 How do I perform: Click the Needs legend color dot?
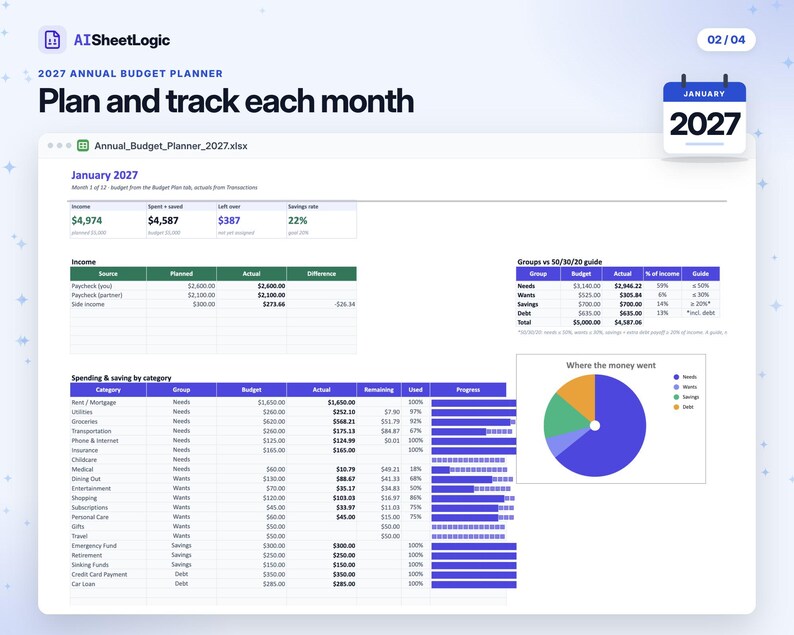coord(676,377)
